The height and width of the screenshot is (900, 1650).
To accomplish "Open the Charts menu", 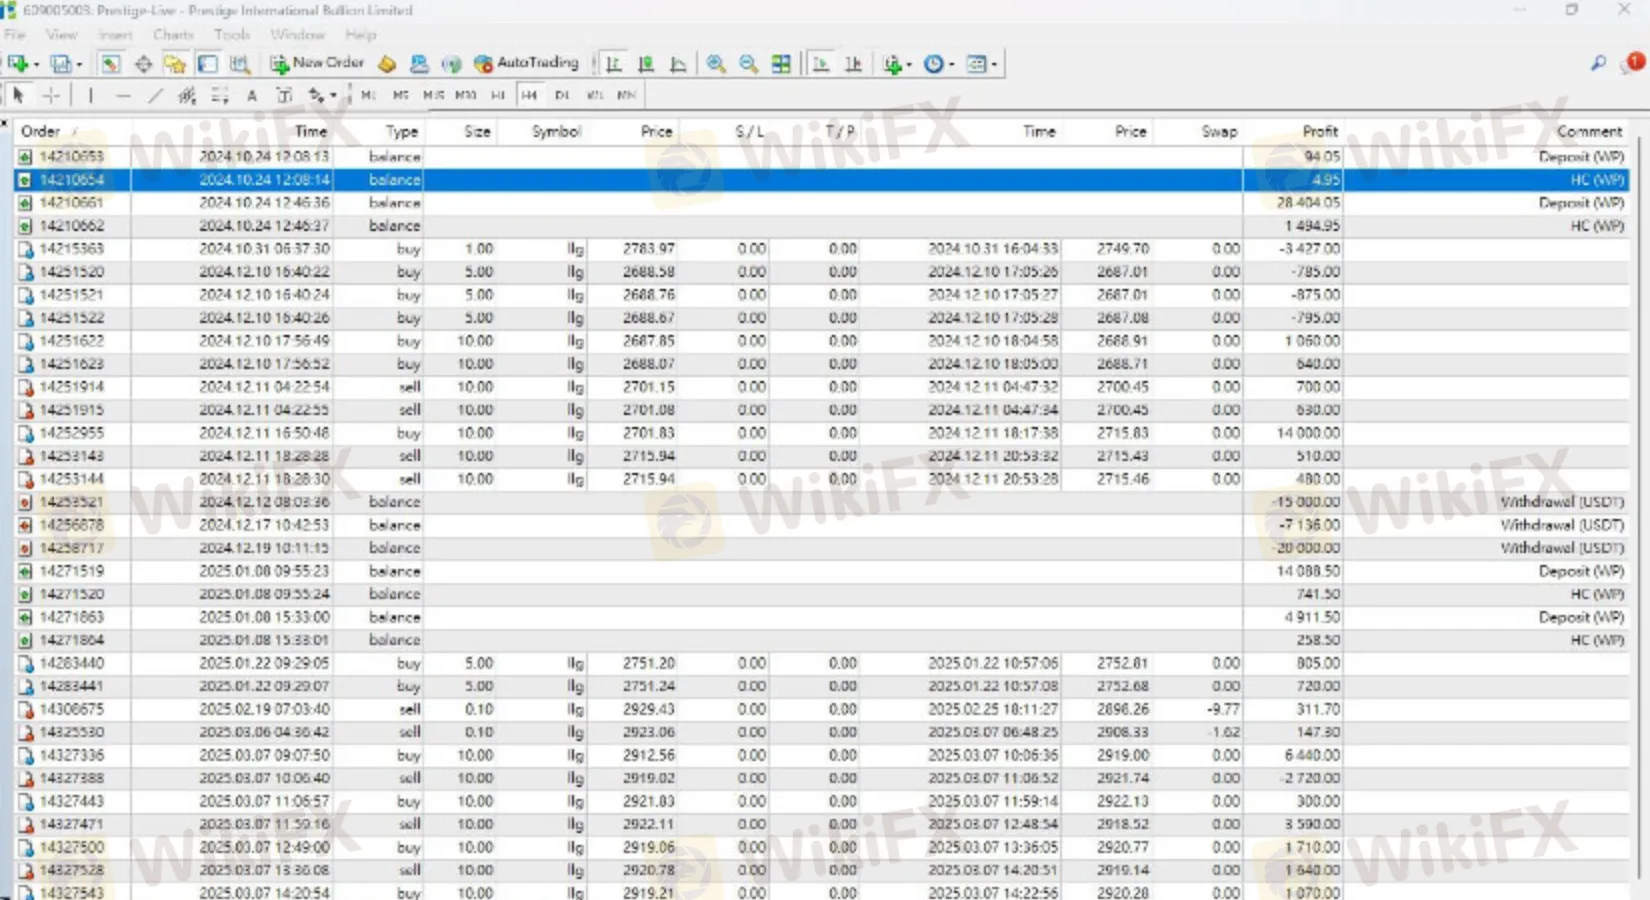I will point(173,35).
